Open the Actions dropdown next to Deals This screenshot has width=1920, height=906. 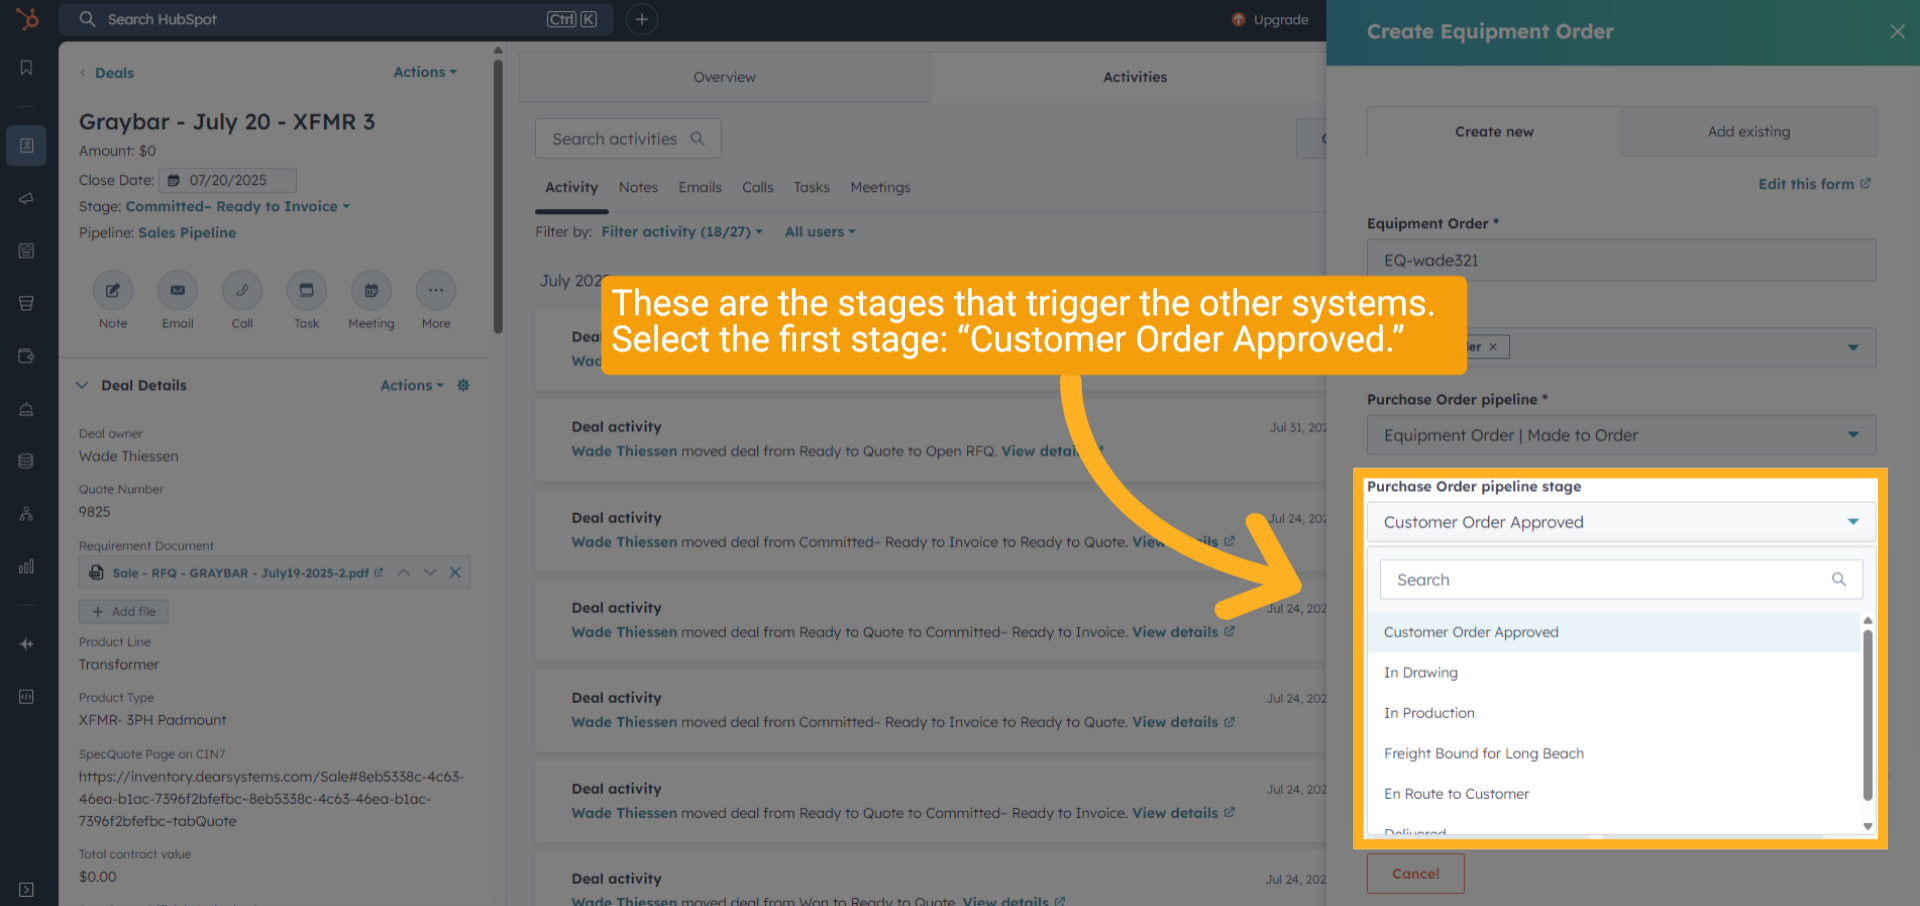(x=425, y=72)
